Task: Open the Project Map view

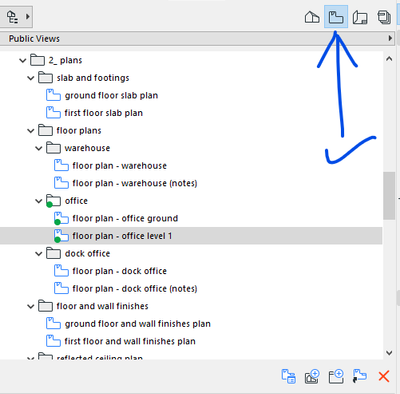Action: tap(312, 17)
